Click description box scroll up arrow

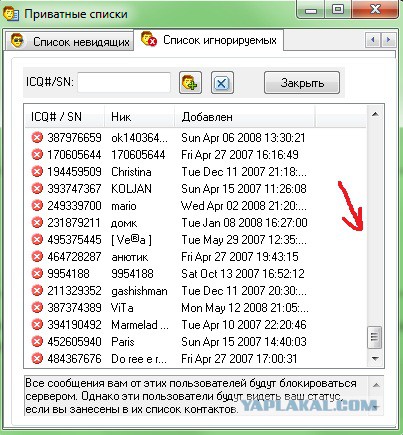(376, 386)
